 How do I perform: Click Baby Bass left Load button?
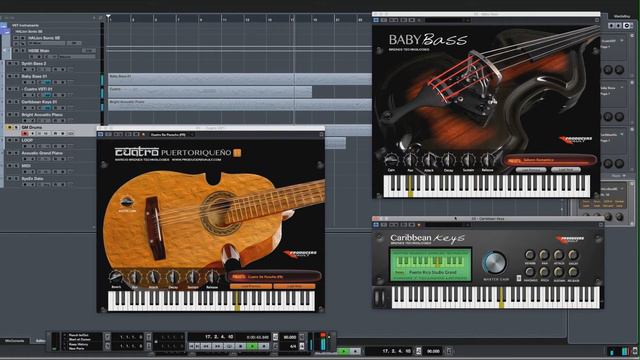click(531, 169)
